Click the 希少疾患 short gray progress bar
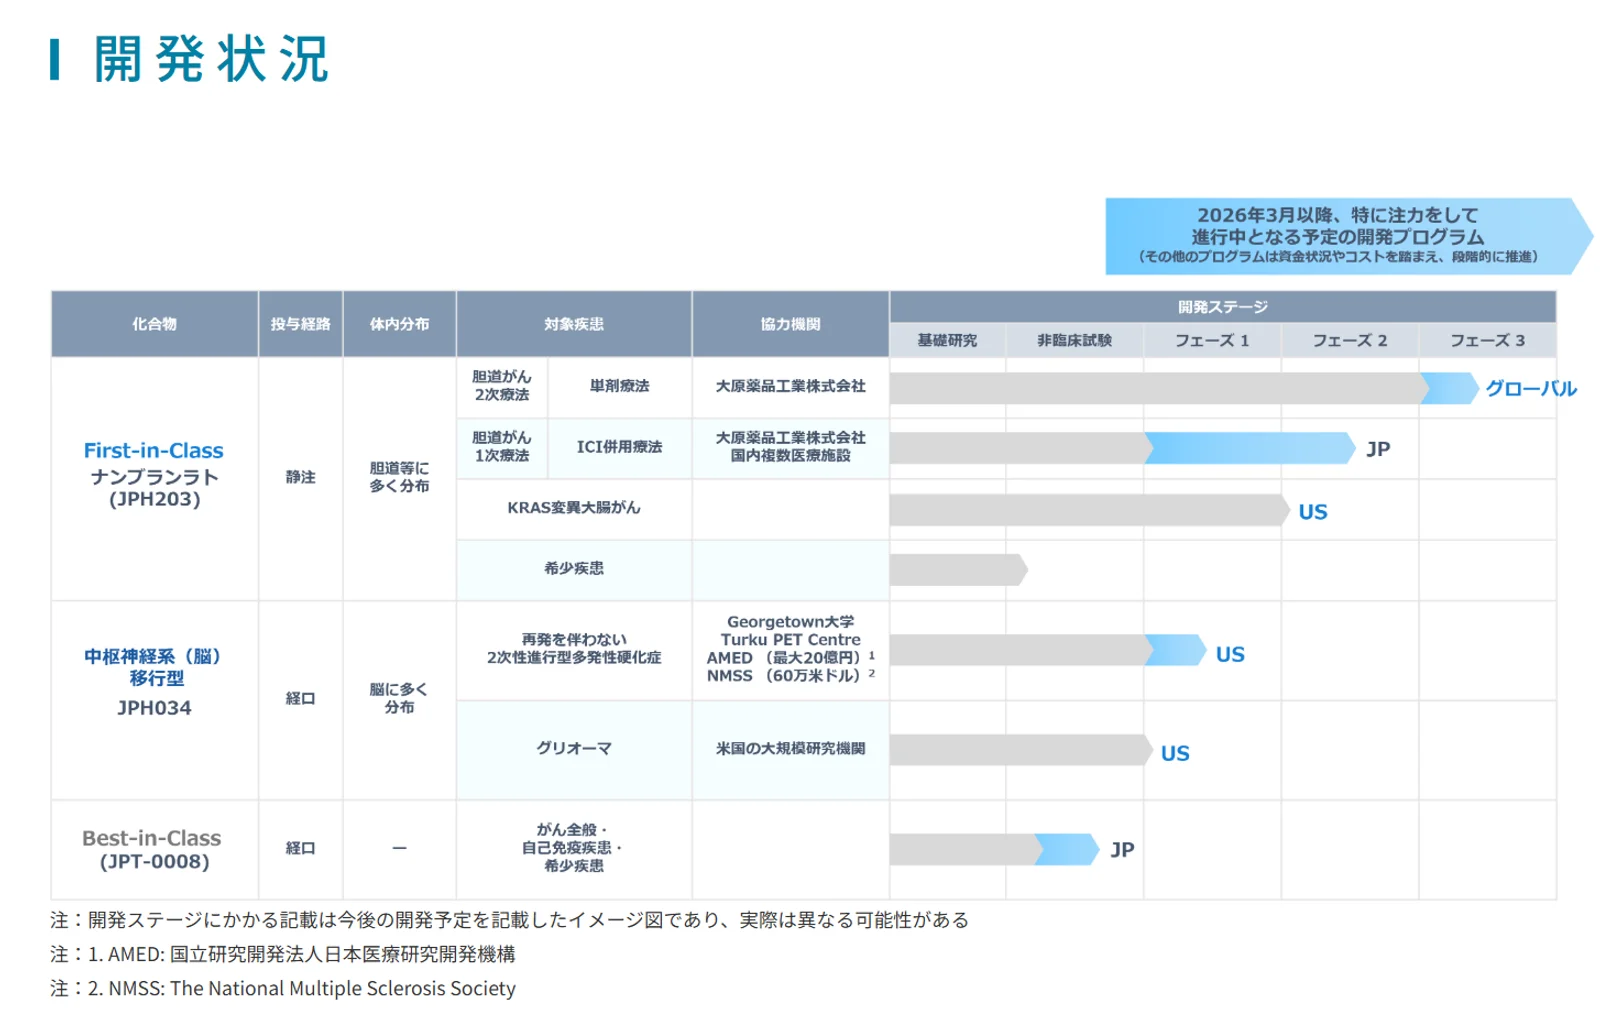1600x1012 pixels. [x=958, y=570]
